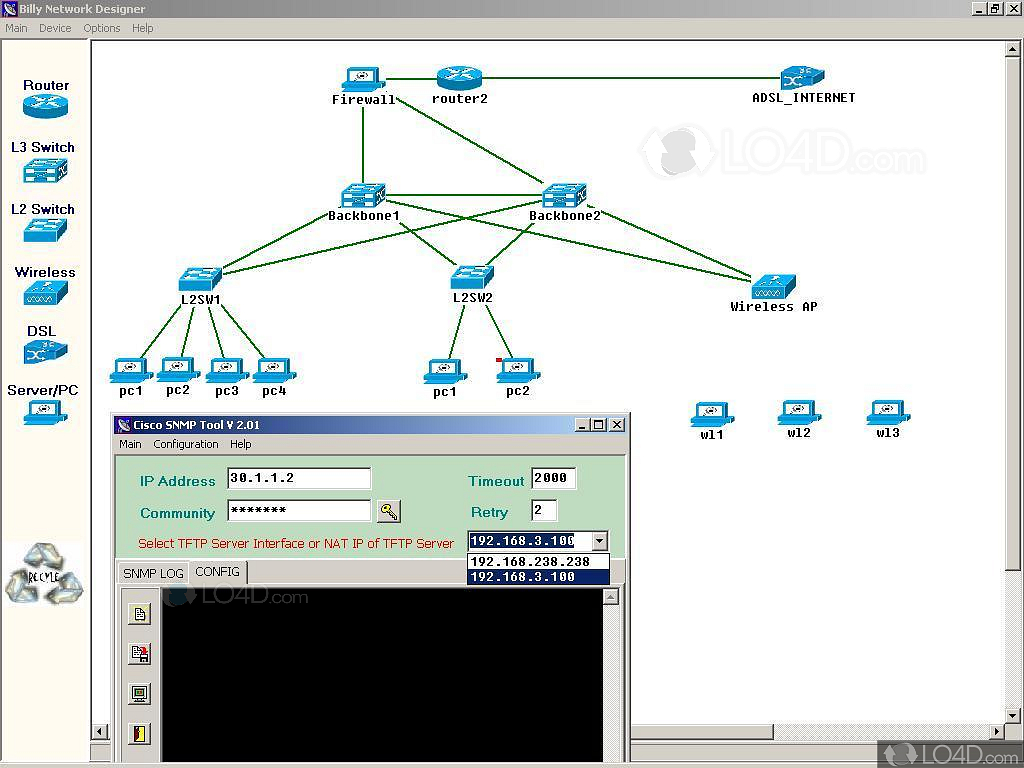
Task: Select the L3 Switch palette icon
Action: tap(45, 170)
